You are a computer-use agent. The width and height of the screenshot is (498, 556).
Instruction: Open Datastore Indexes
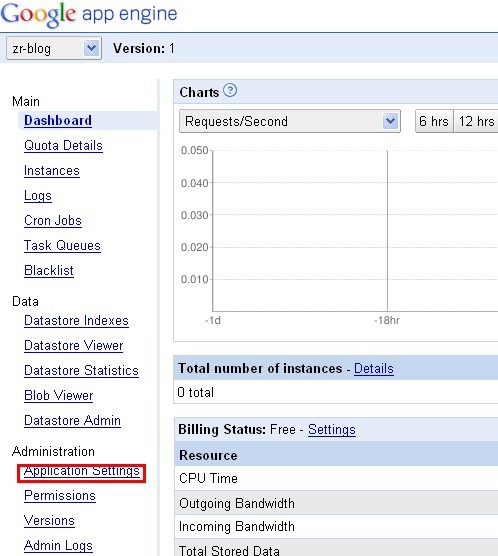76,321
